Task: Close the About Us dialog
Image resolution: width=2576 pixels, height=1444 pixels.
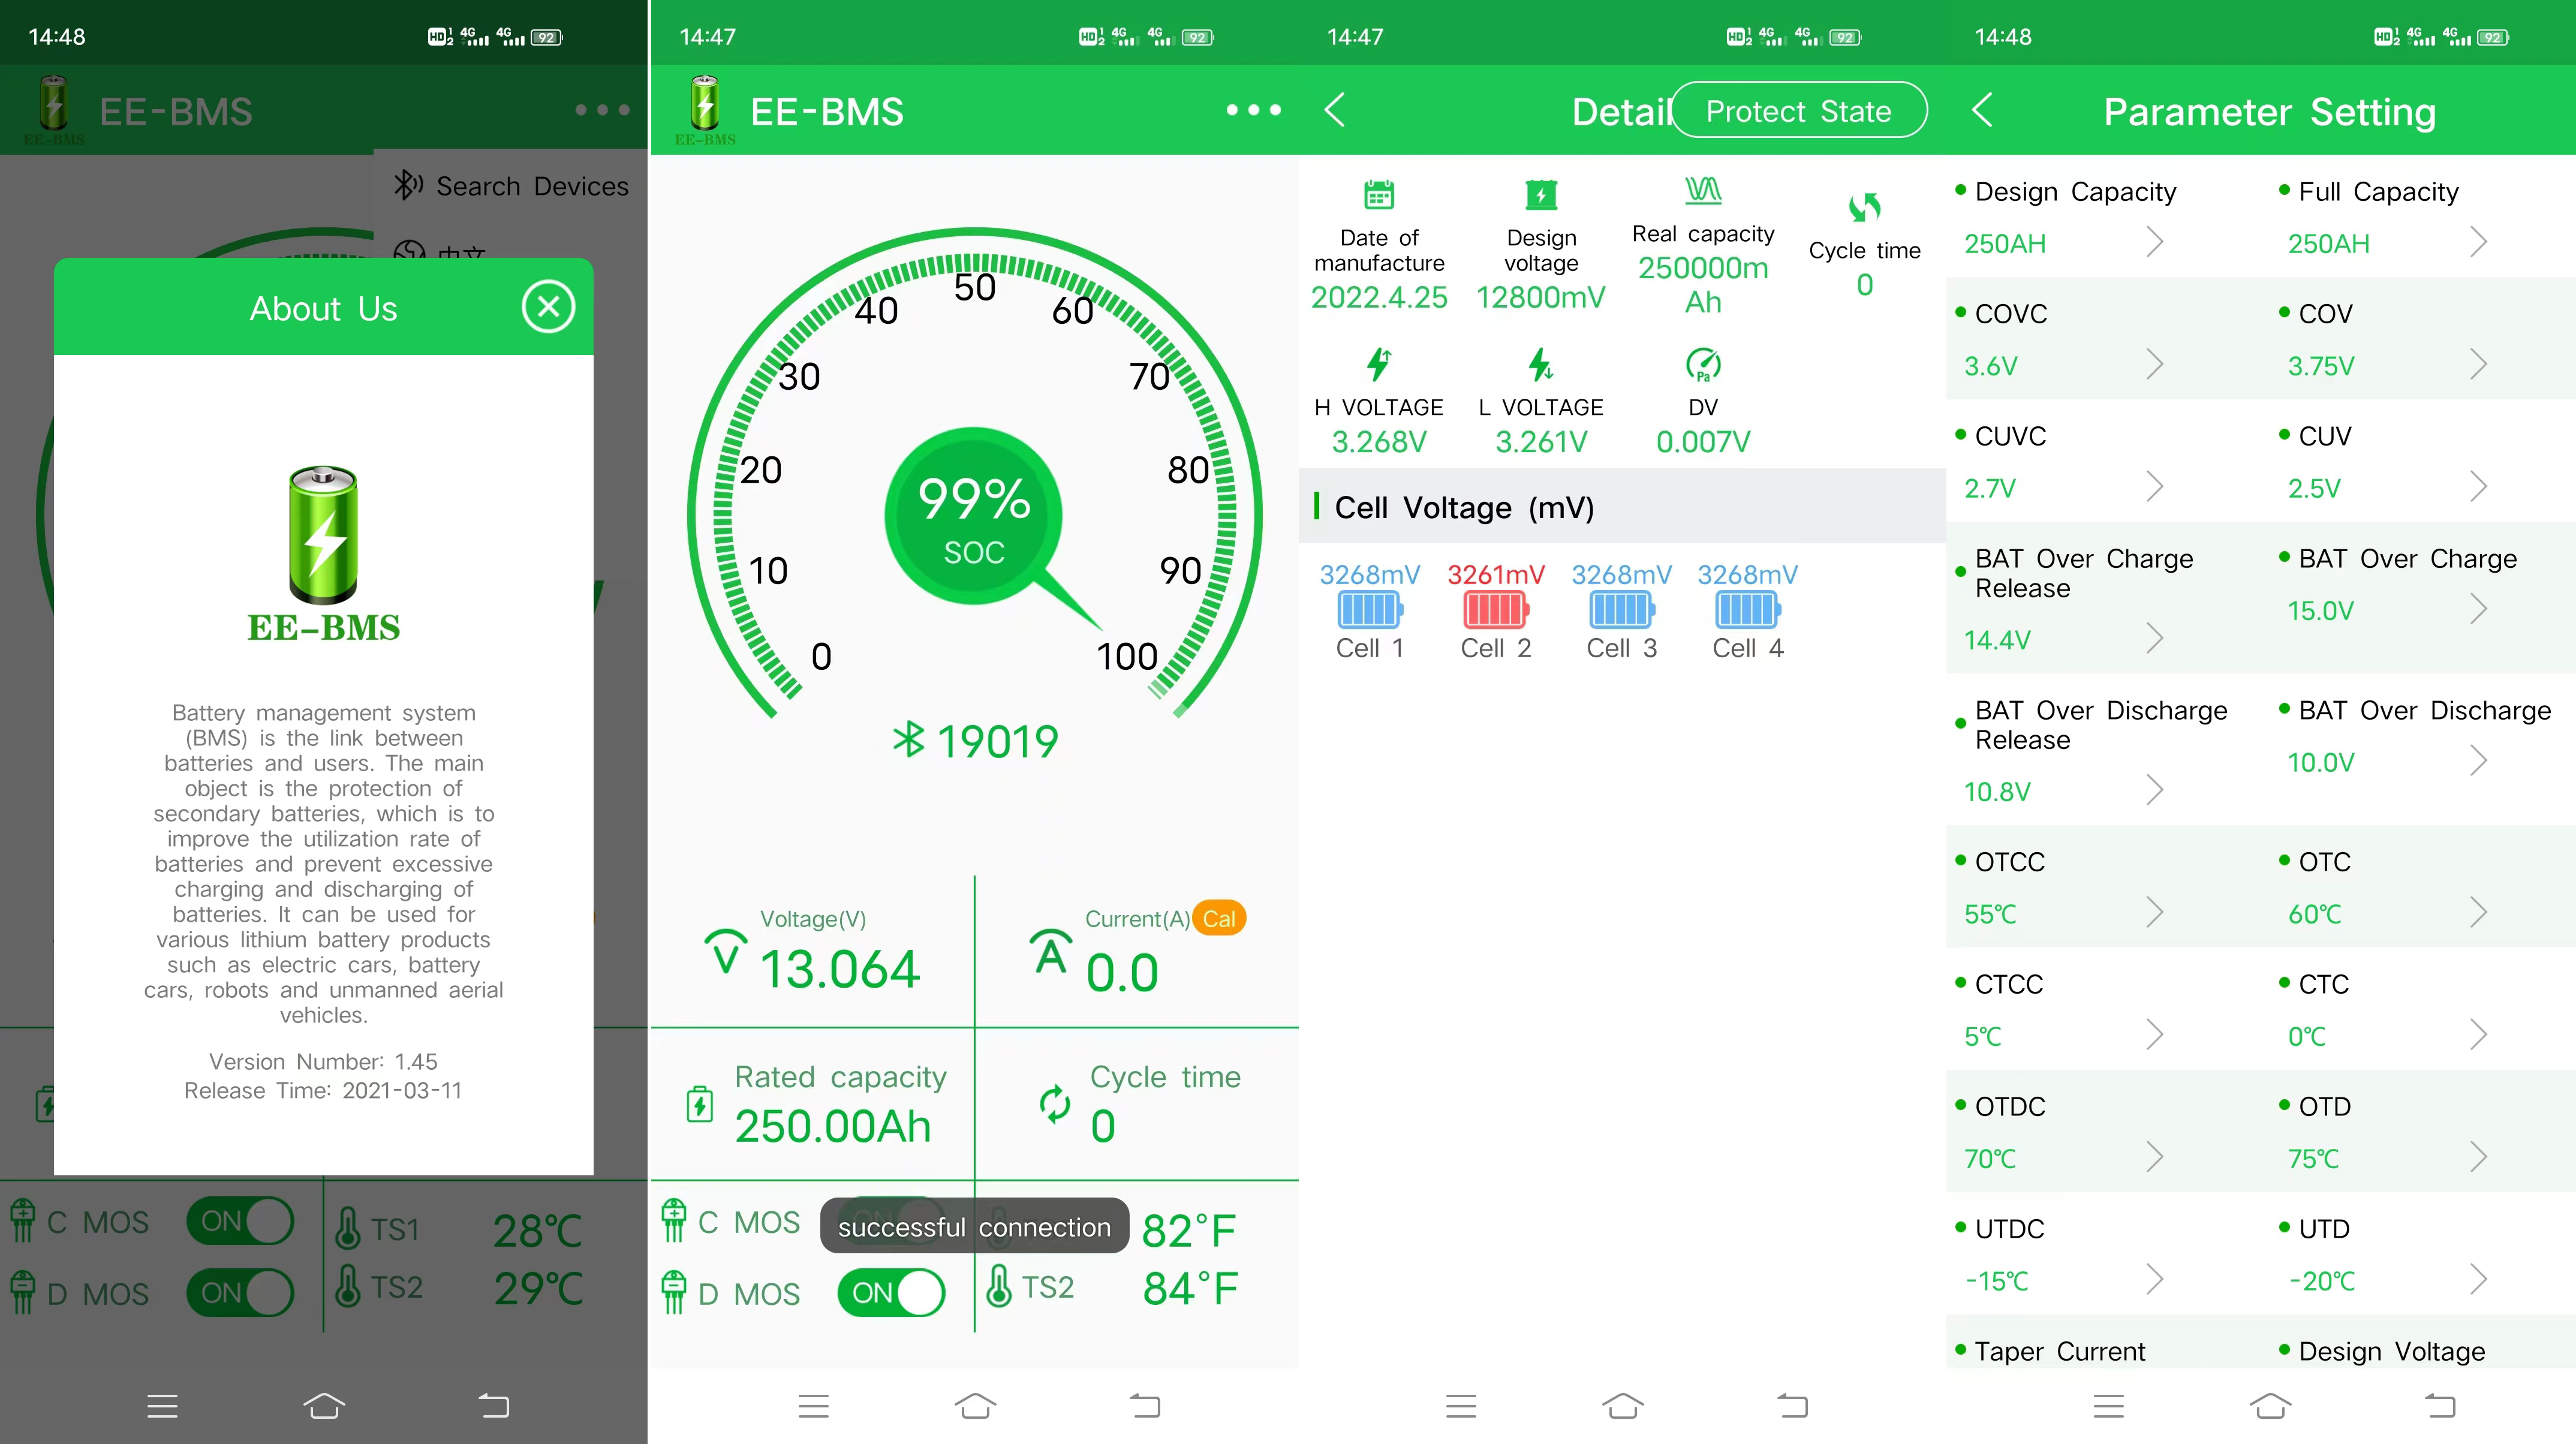Action: pos(548,307)
